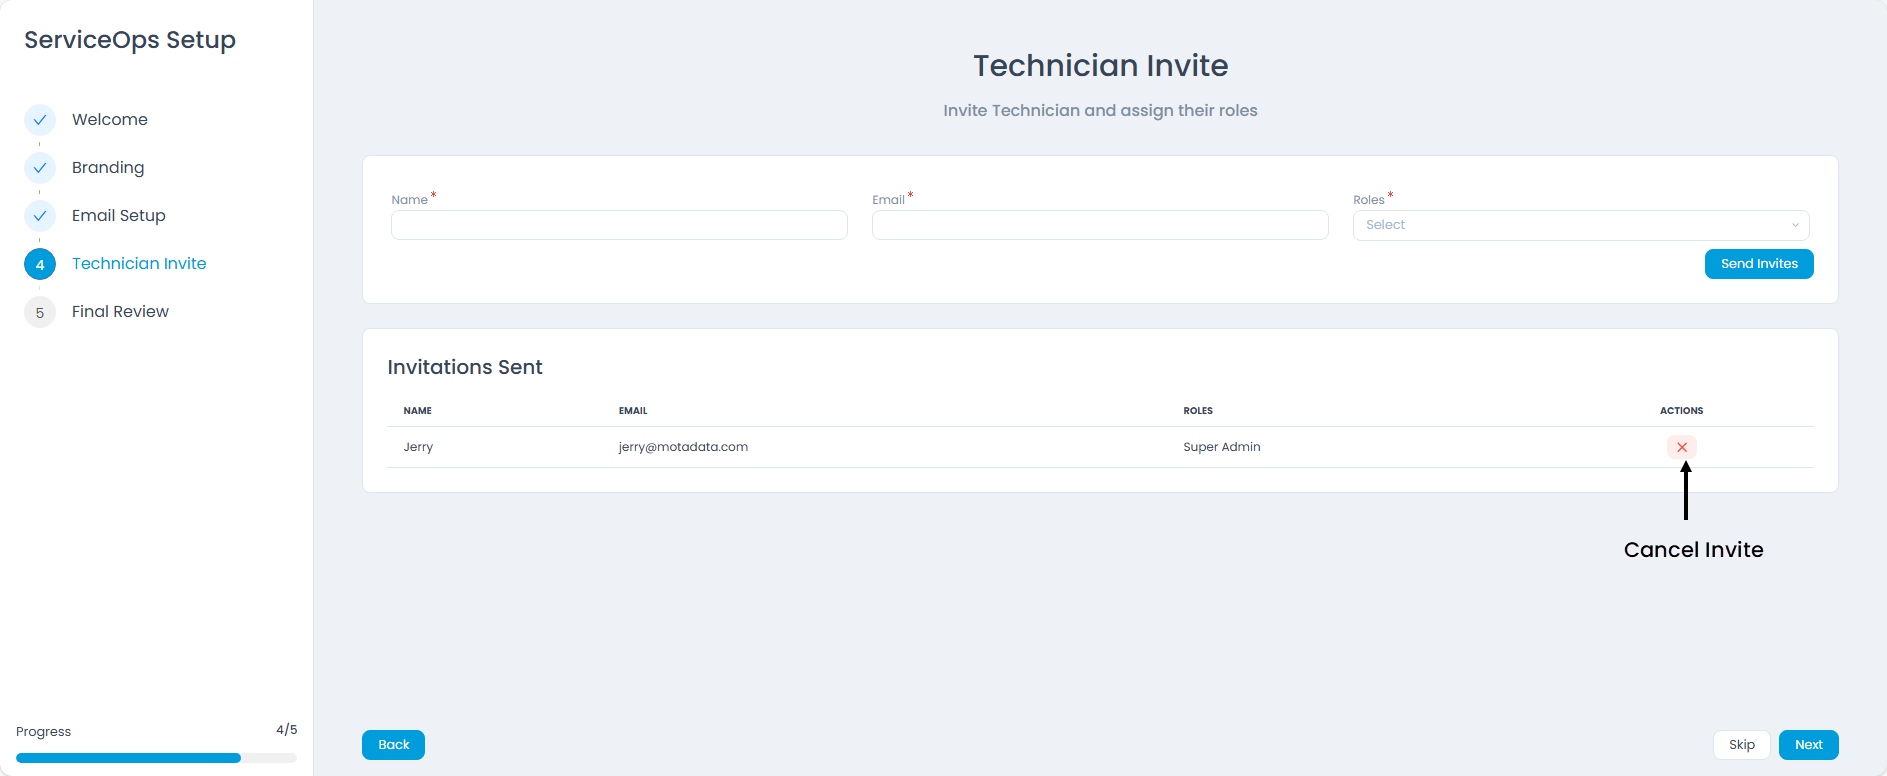This screenshot has height=776, width=1887.
Task: Click the Welcome step checkmark icon
Action: (x=40, y=120)
